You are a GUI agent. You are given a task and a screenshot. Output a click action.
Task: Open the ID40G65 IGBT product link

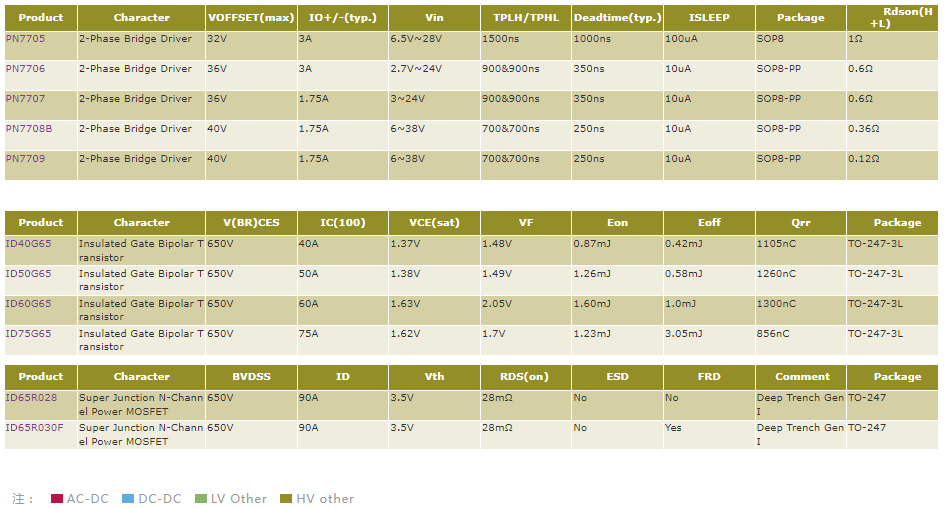[x=28, y=243]
